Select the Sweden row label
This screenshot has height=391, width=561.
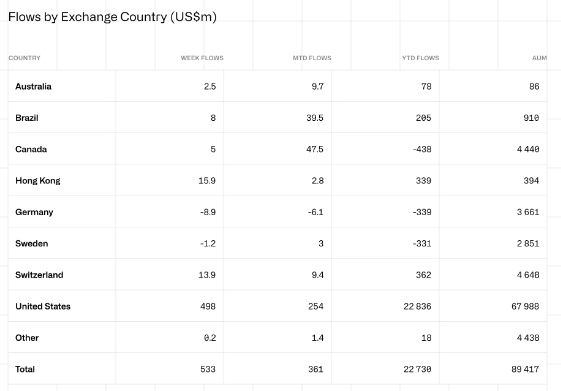[31, 244]
